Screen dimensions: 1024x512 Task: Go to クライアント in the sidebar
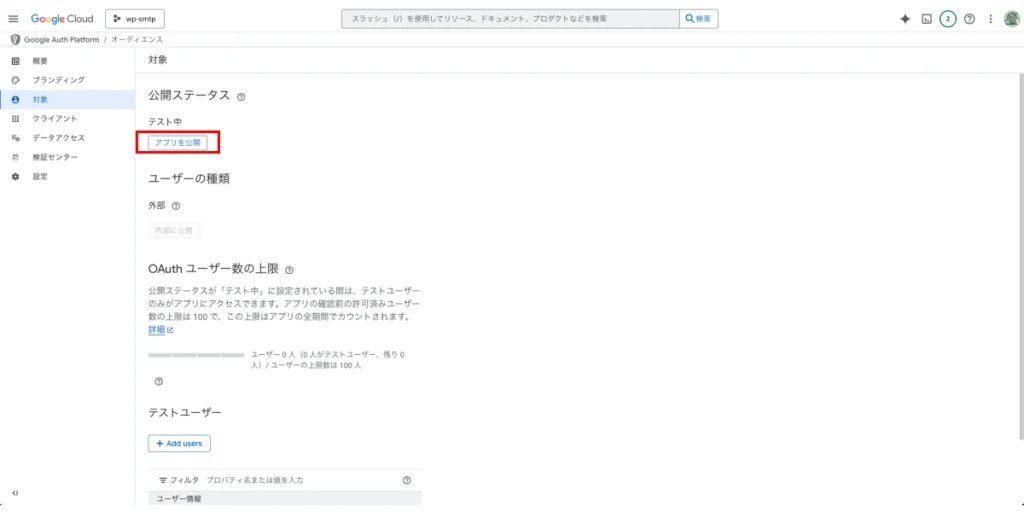click(x=54, y=118)
